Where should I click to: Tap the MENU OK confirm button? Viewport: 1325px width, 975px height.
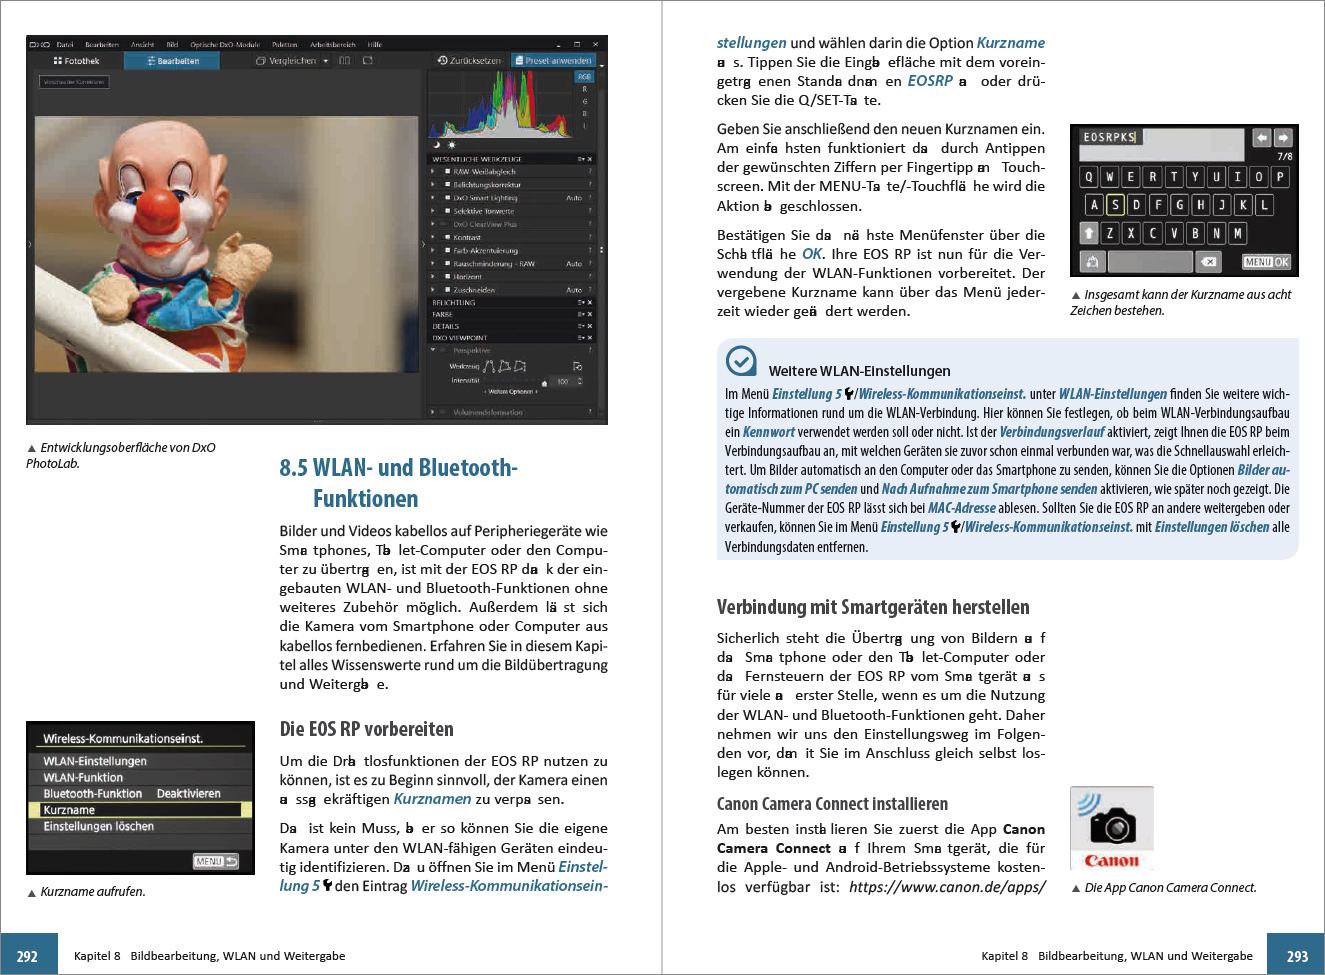pyautogui.click(x=1266, y=262)
